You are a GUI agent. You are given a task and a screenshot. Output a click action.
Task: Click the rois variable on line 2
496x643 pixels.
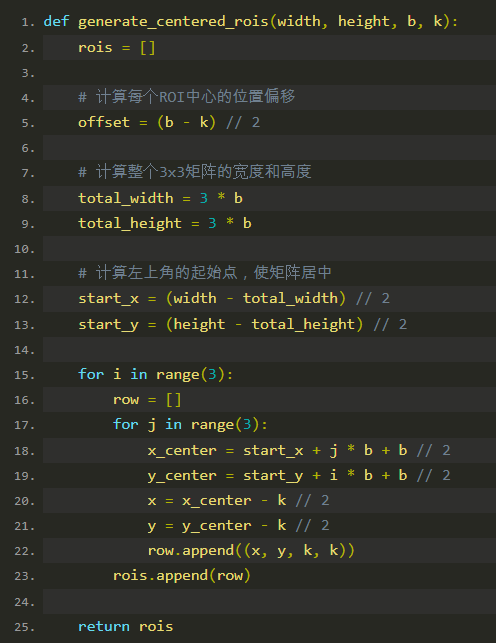pyautogui.click(x=95, y=47)
